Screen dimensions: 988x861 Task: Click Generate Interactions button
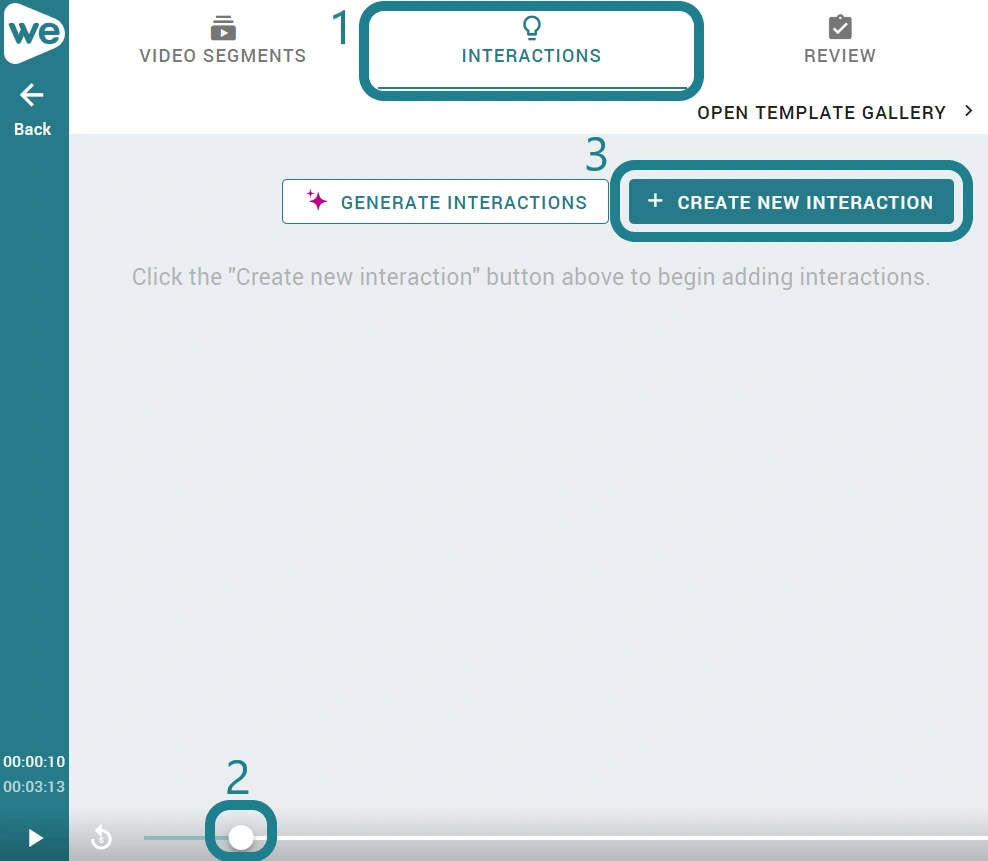(x=445, y=202)
